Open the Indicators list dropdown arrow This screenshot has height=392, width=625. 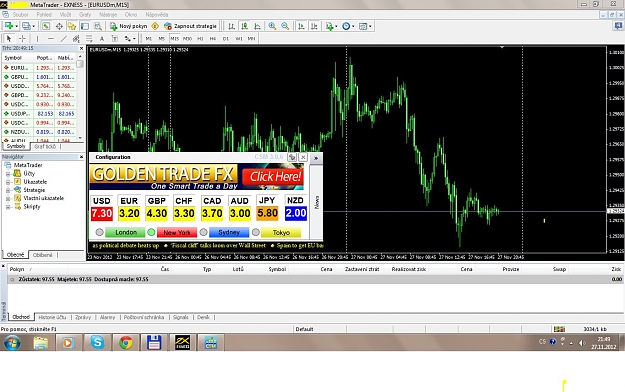pos(336,26)
